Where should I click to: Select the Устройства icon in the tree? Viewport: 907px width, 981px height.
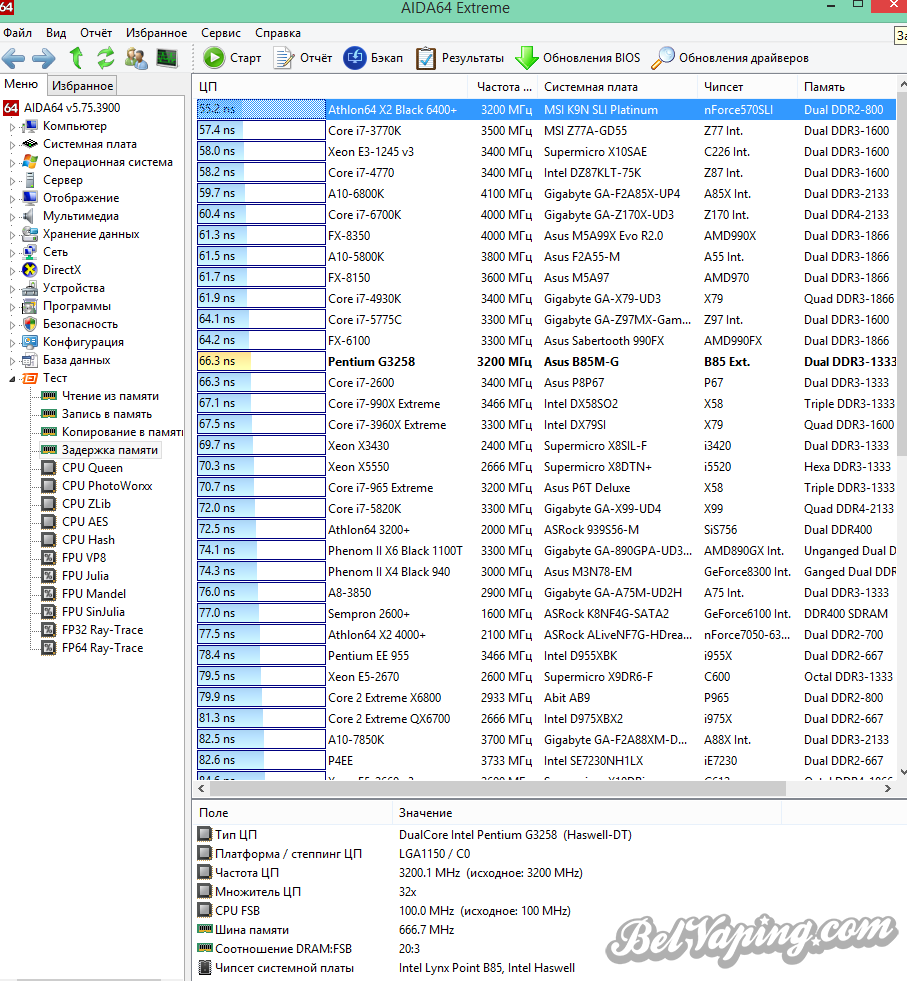(29, 288)
